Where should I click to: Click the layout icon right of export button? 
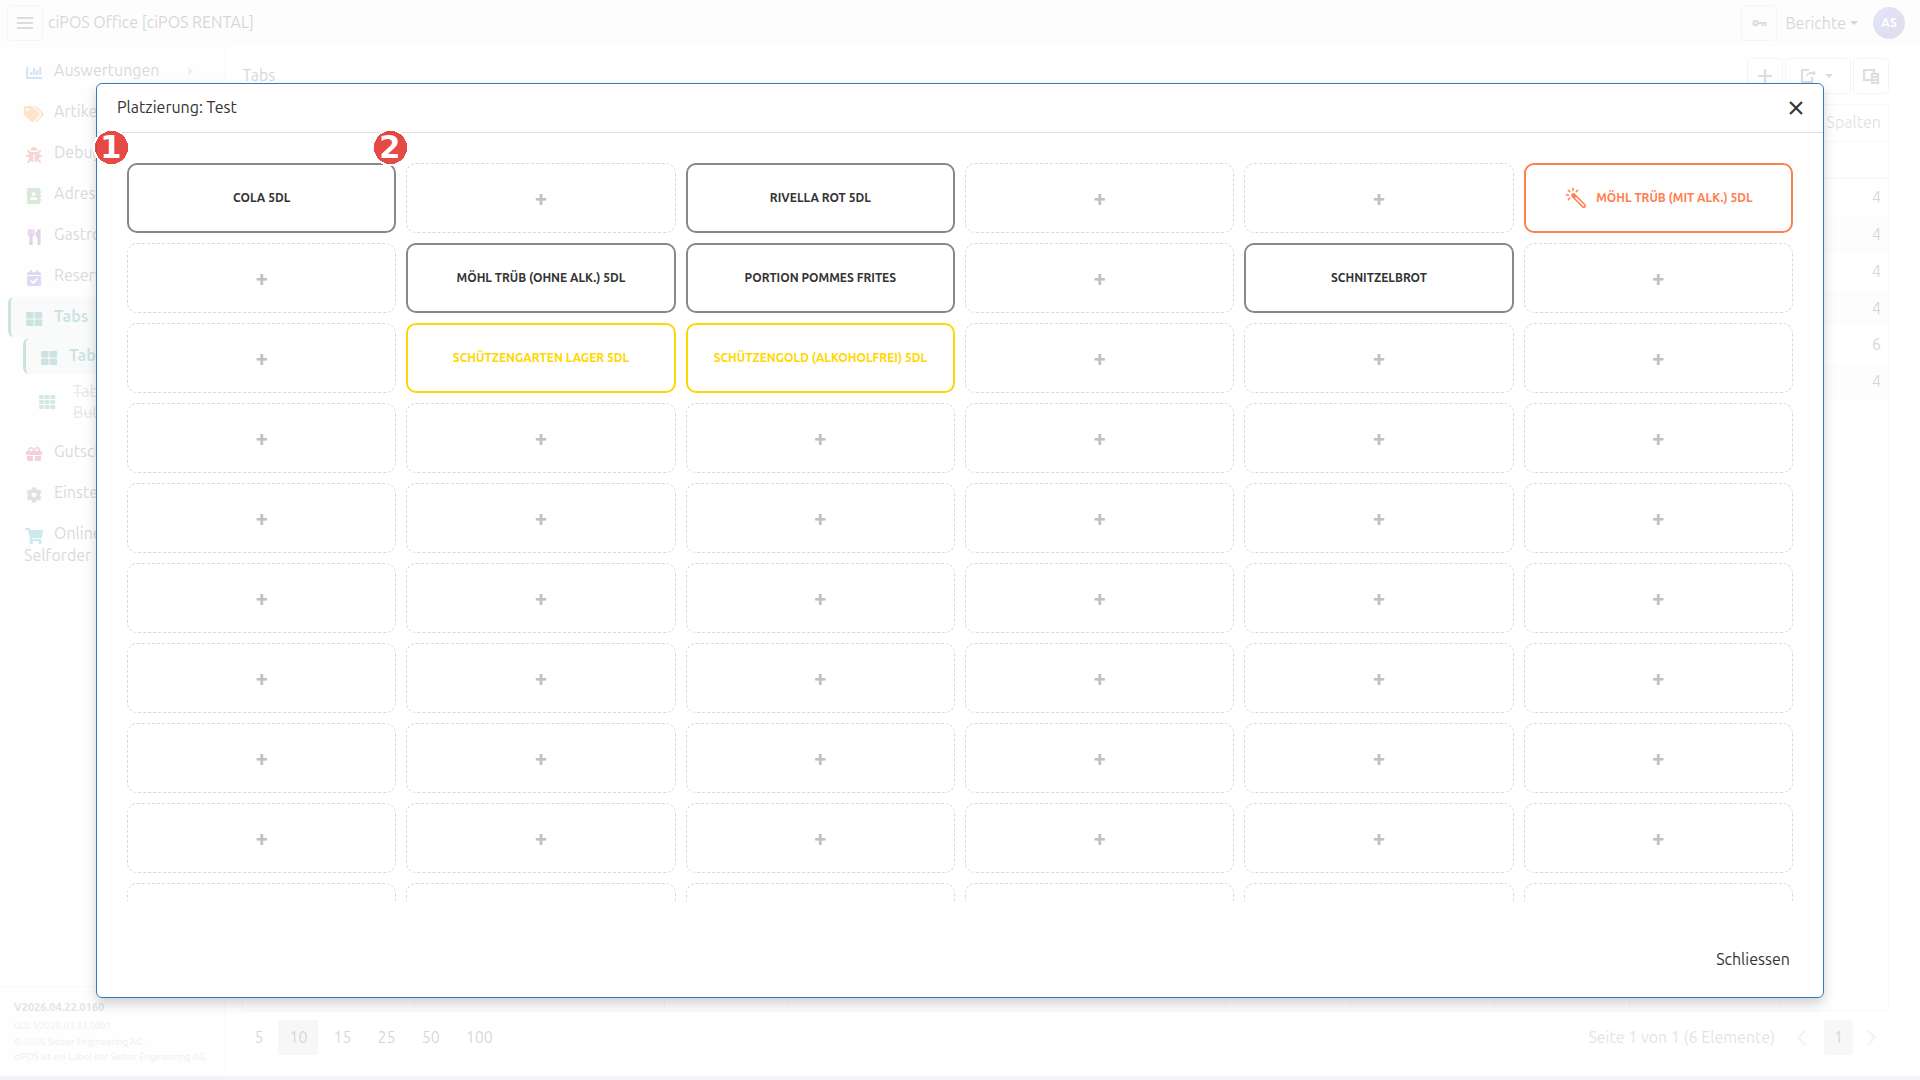click(1871, 75)
